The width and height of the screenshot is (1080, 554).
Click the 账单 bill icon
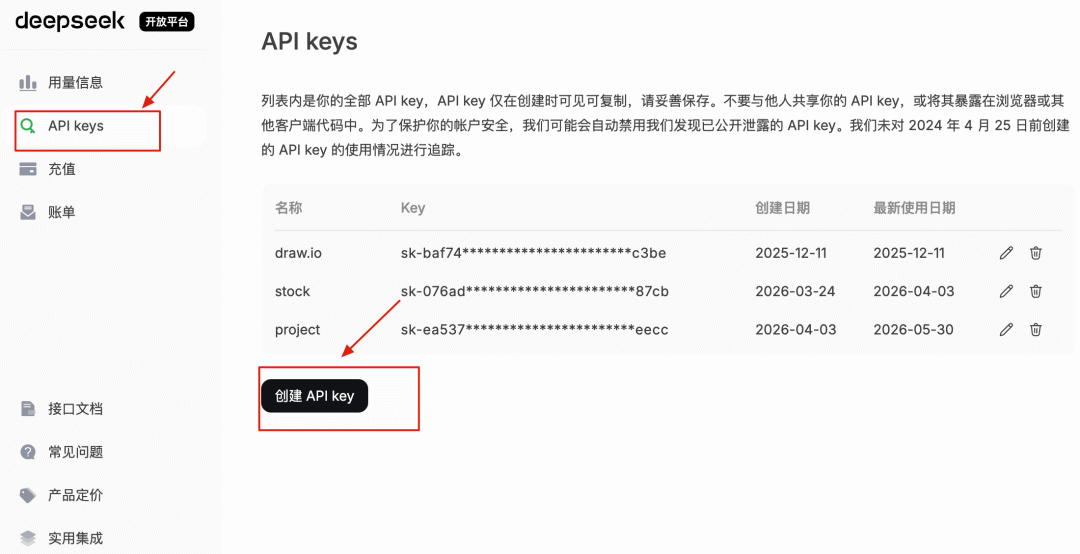click(28, 212)
